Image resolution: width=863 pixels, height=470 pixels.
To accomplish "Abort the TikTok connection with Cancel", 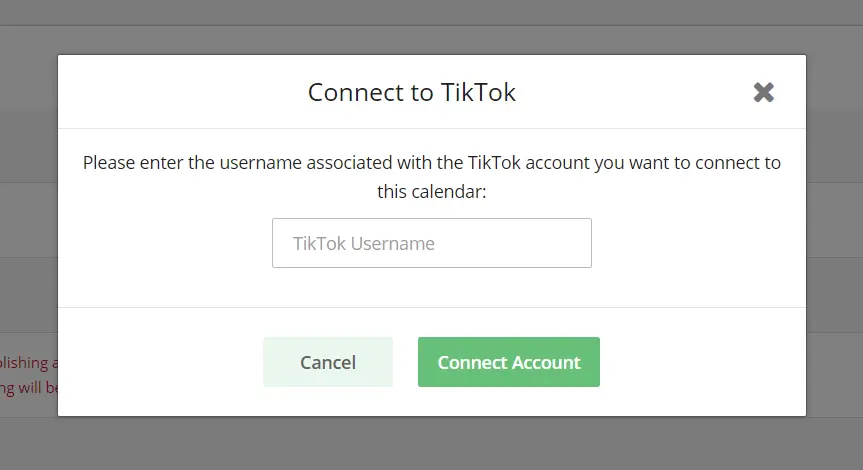I will (327, 362).
